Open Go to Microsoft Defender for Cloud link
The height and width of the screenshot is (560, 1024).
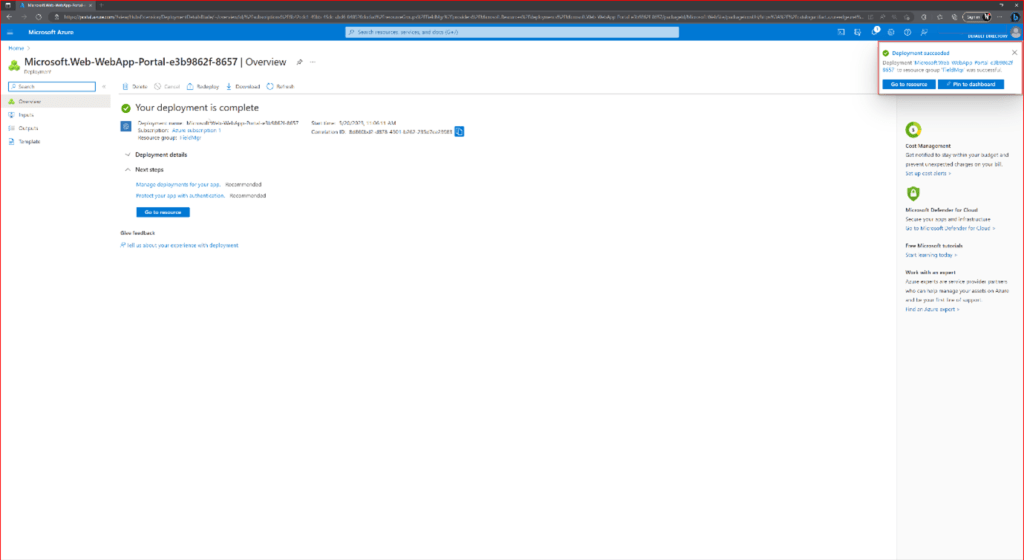pos(950,228)
